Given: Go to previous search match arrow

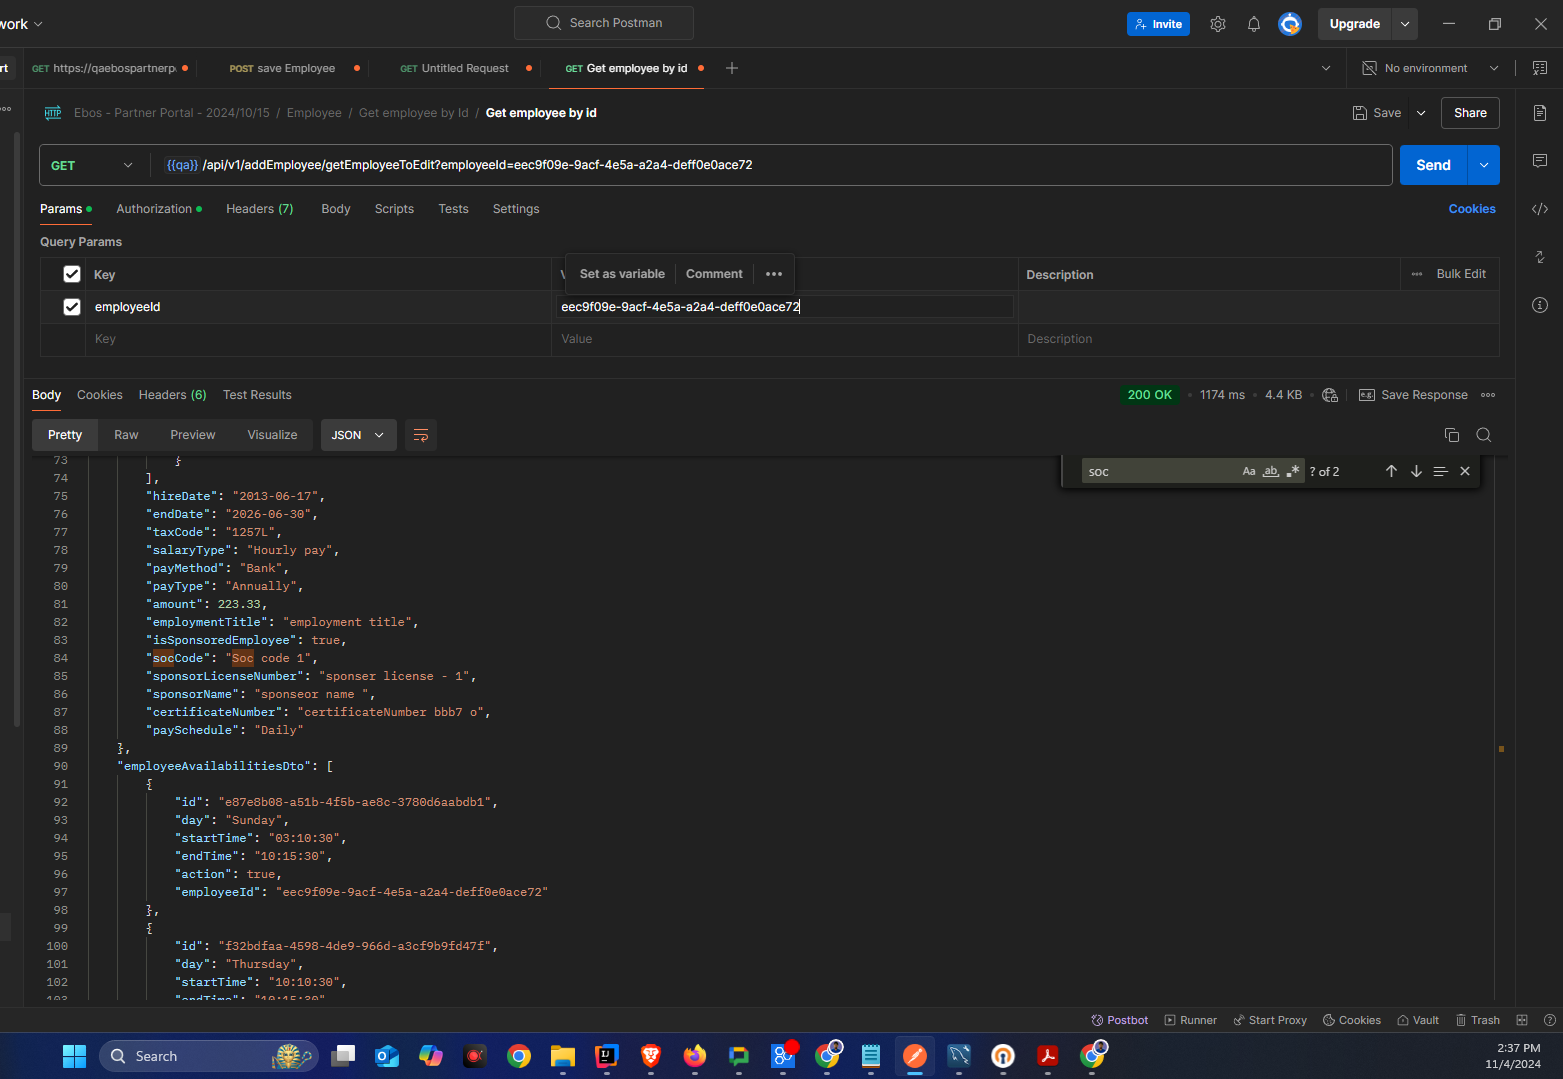Looking at the screenshot, I should [x=1391, y=471].
